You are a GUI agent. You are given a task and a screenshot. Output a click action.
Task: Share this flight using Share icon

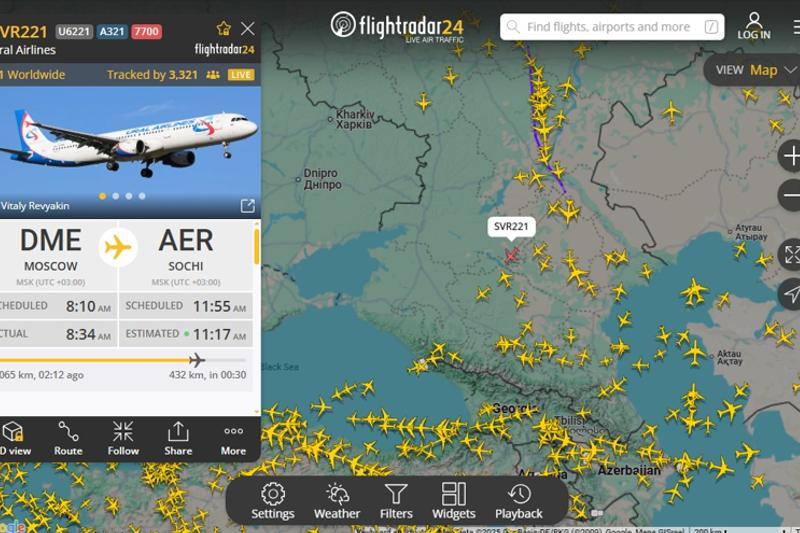coord(178,439)
